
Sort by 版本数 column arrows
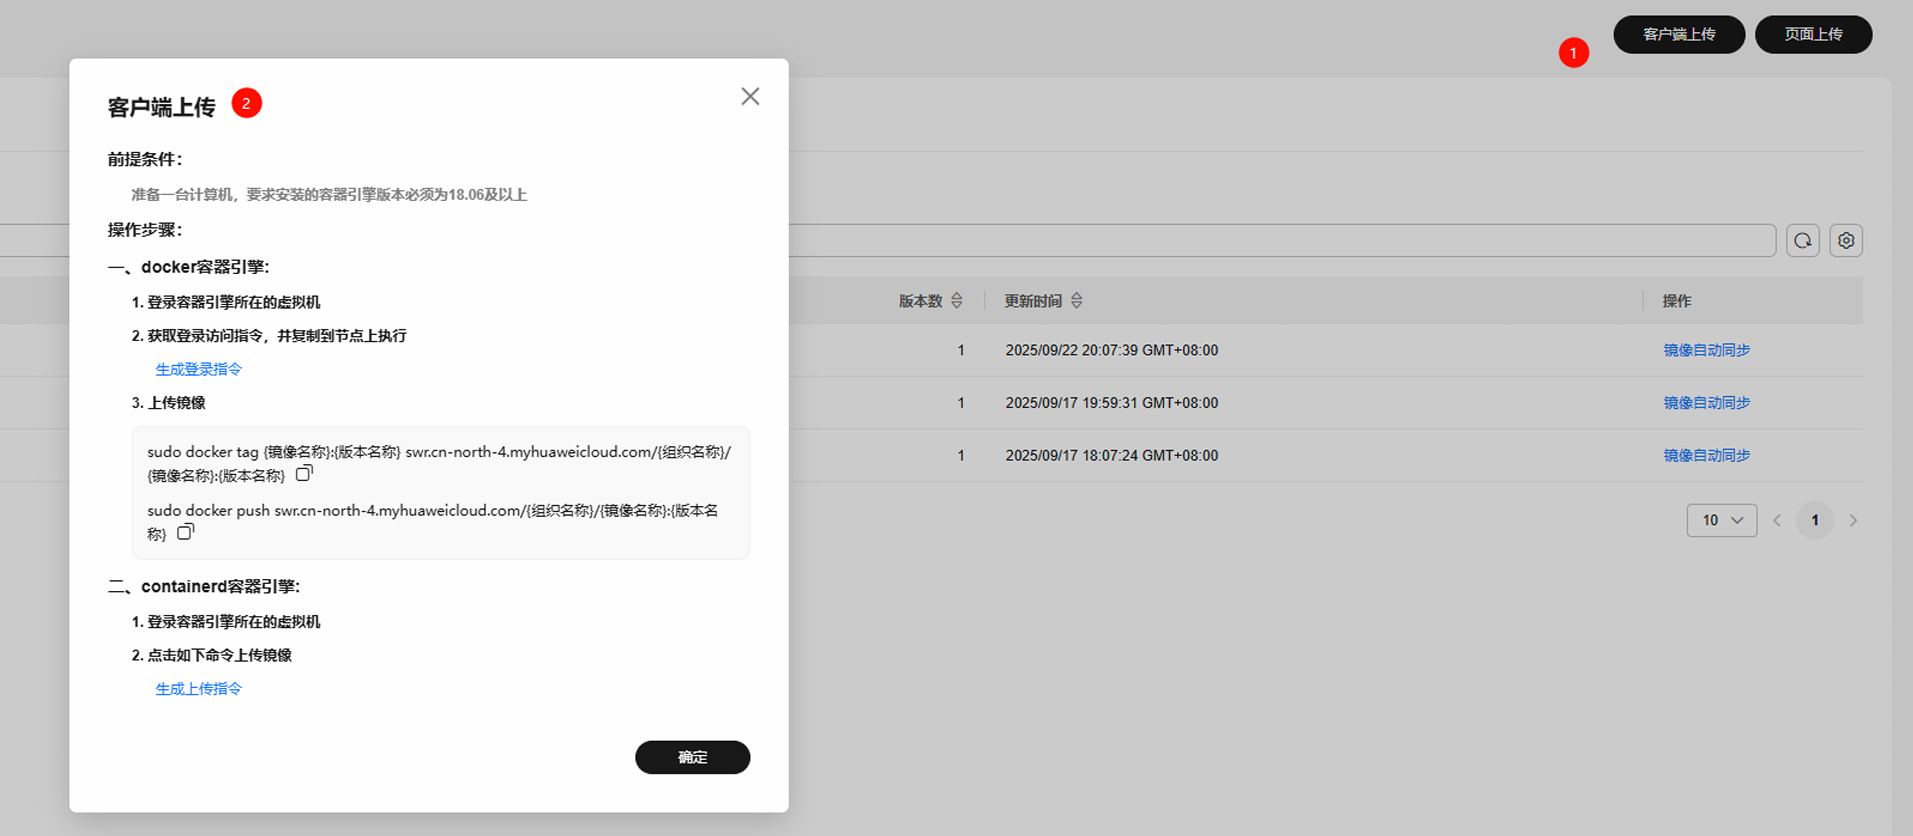tap(957, 301)
